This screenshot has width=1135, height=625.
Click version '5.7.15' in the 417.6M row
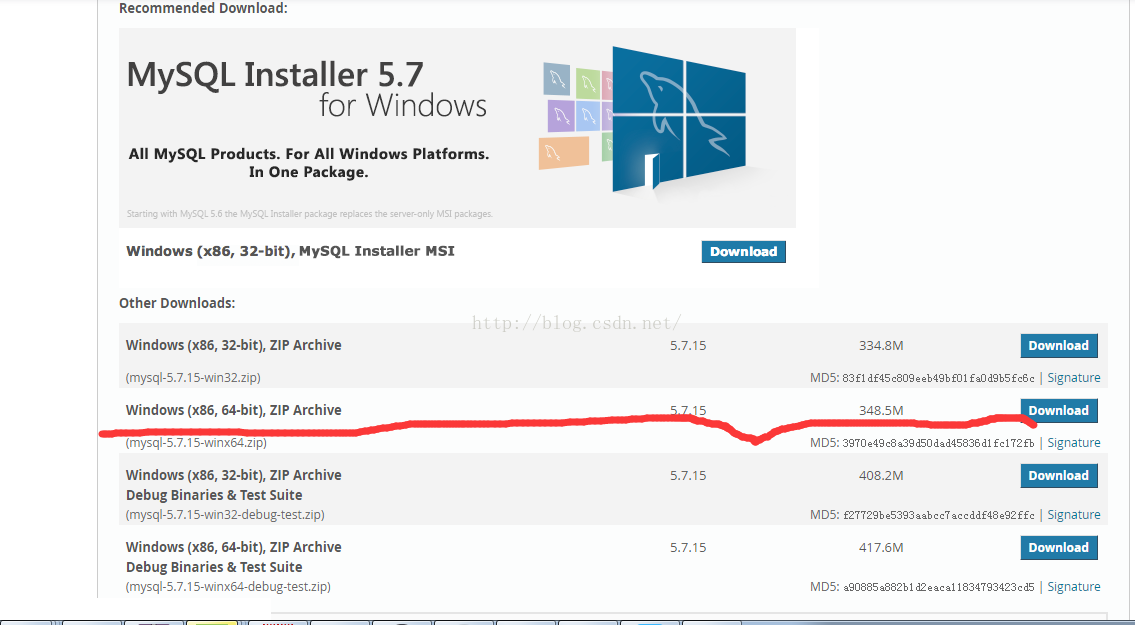688,548
